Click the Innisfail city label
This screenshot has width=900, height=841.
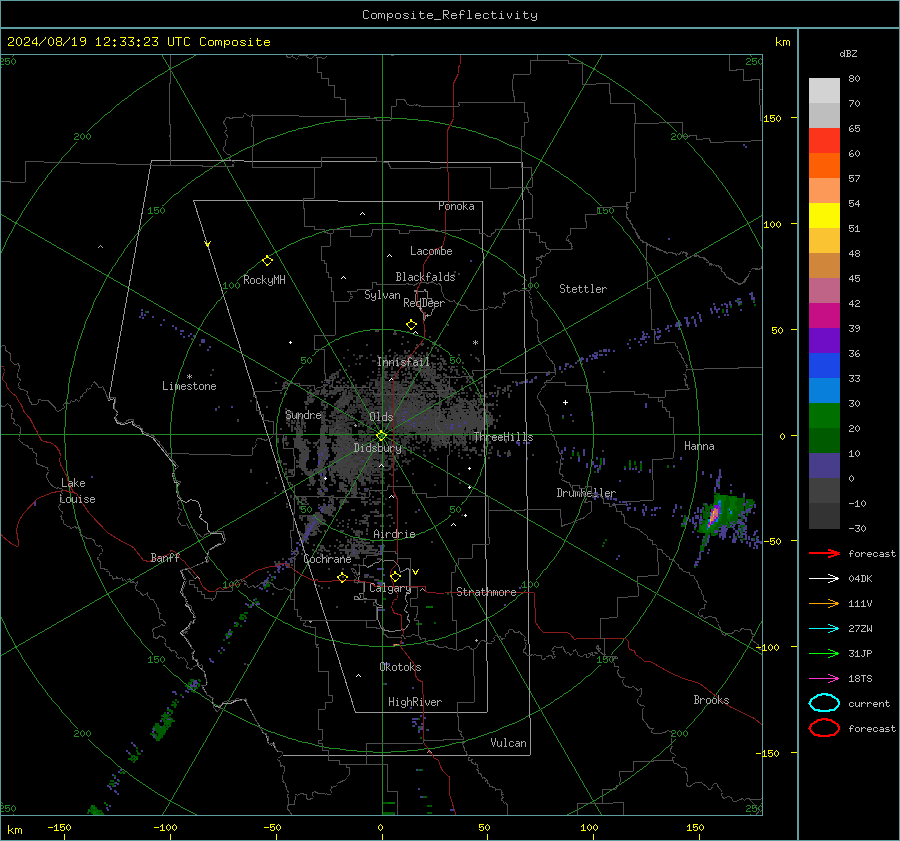pyautogui.click(x=403, y=362)
